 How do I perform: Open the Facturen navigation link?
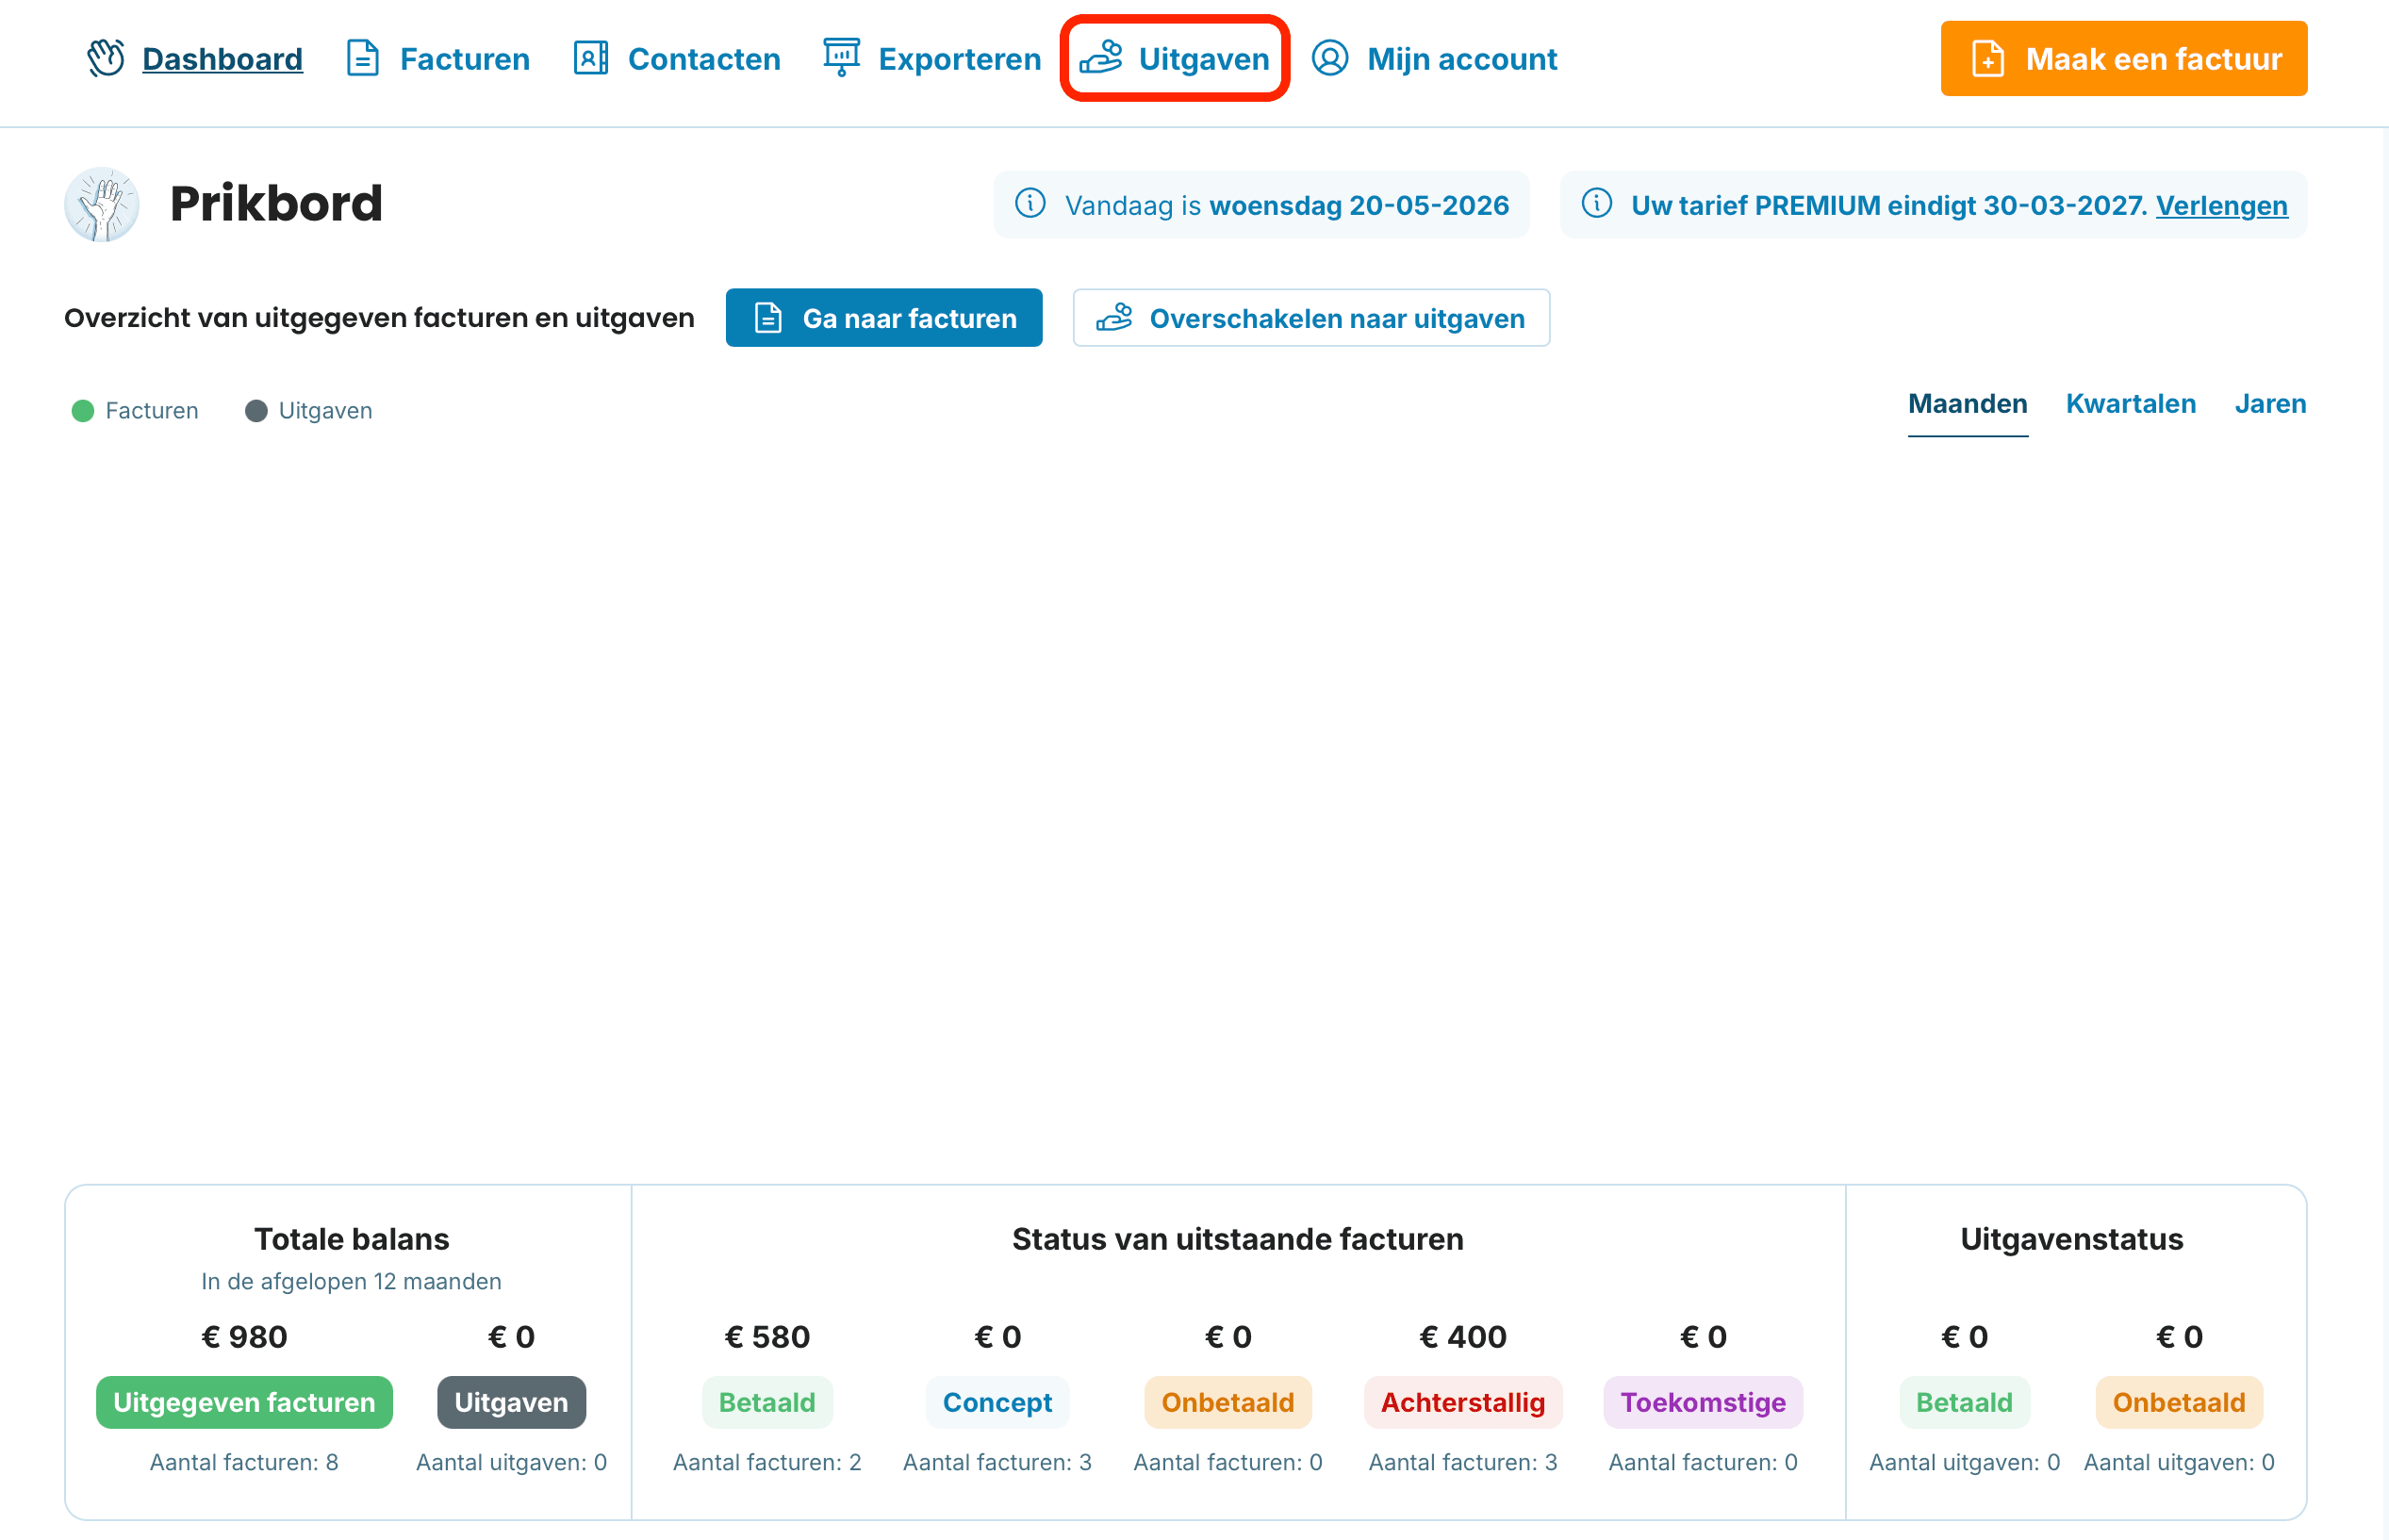(x=465, y=59)
